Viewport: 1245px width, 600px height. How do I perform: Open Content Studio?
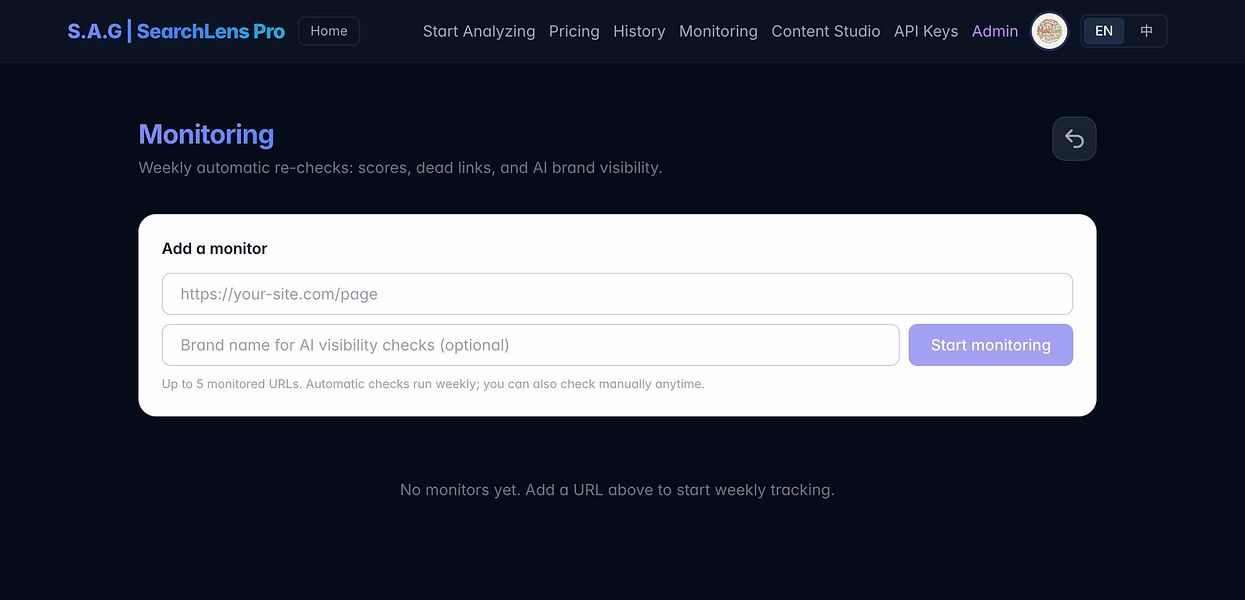pos(826,31)
